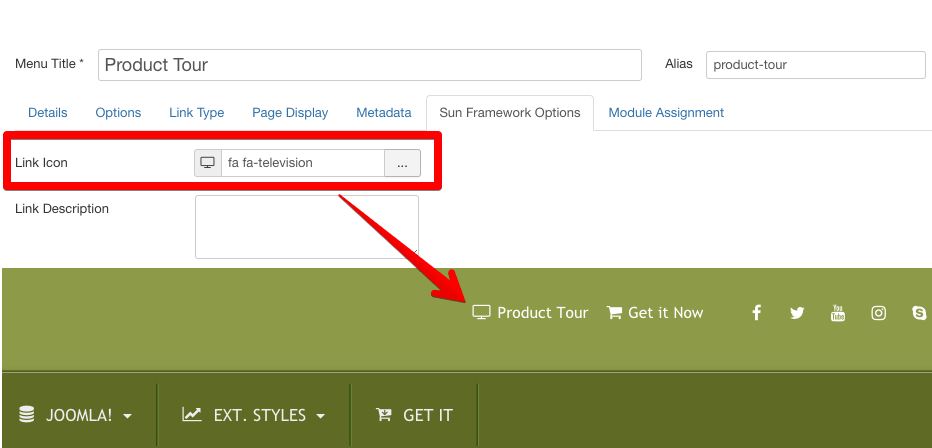Click the cart icon beside GET IT
This screenshot has width=932, height=448.
(x=383, y=414)
